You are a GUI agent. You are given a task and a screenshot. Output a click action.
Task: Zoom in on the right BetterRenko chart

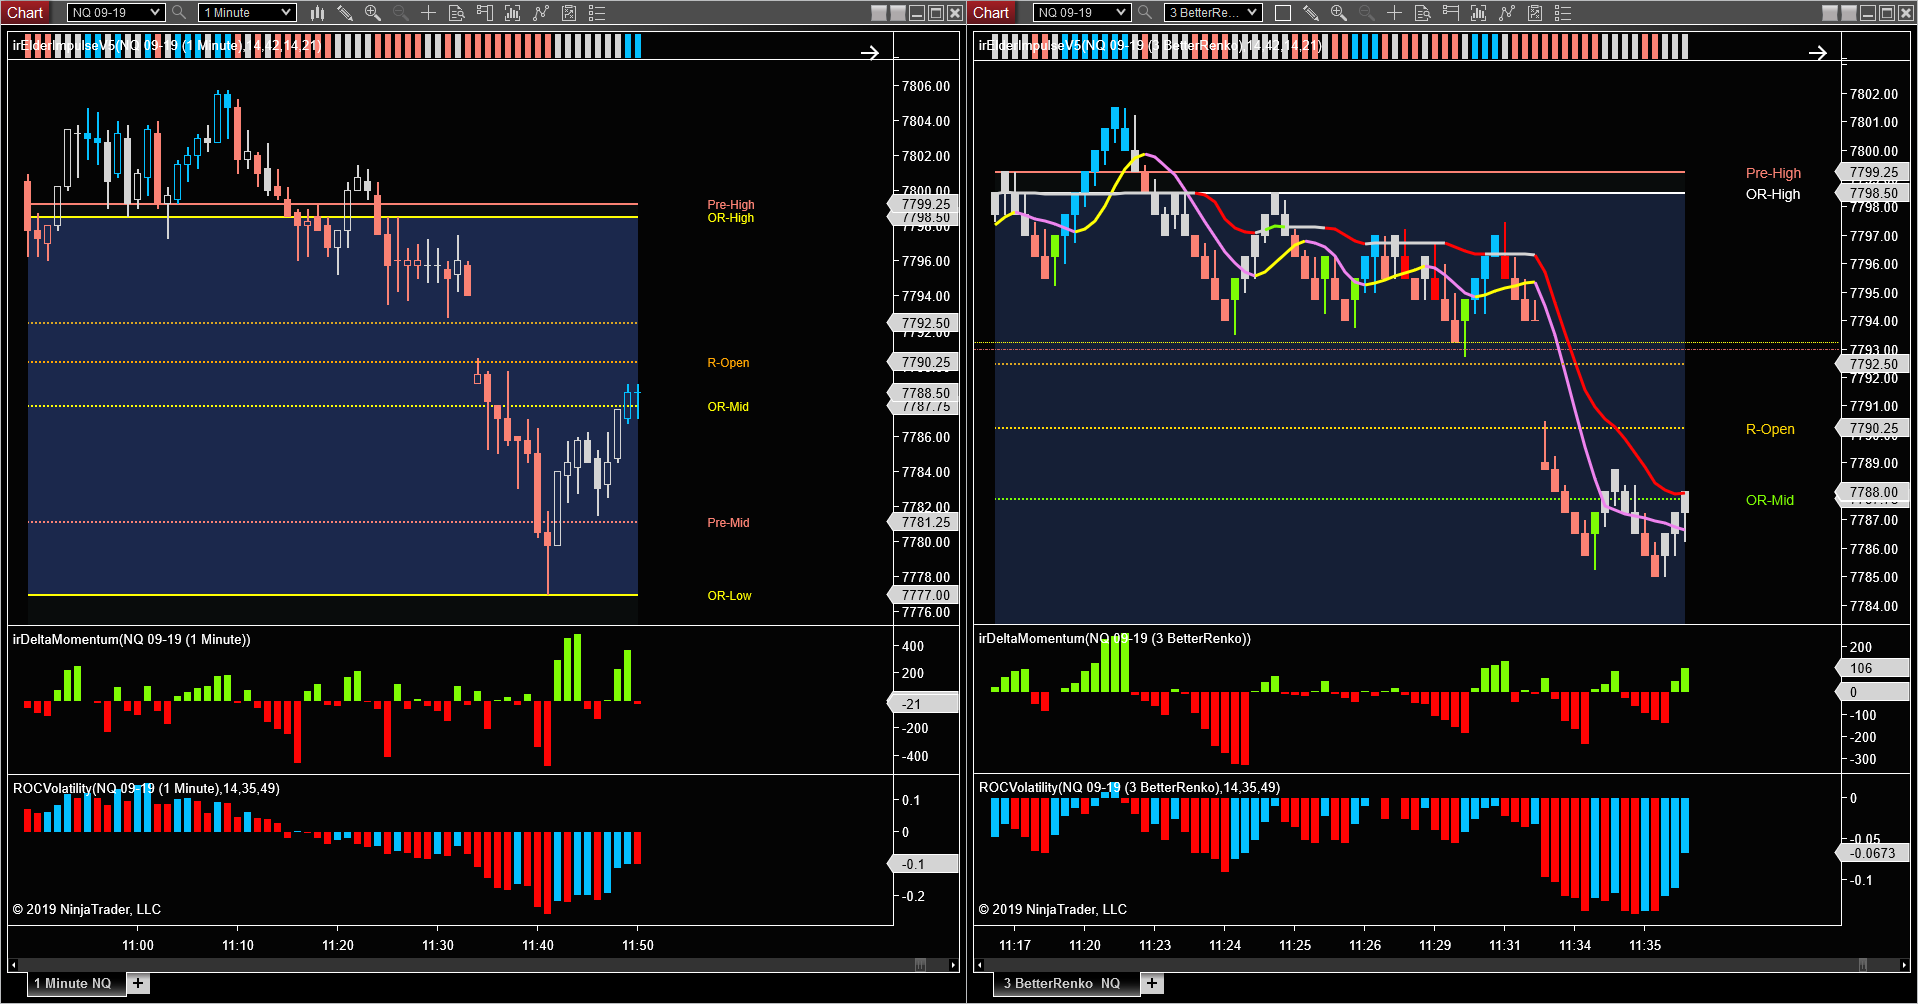(1339, 13)
